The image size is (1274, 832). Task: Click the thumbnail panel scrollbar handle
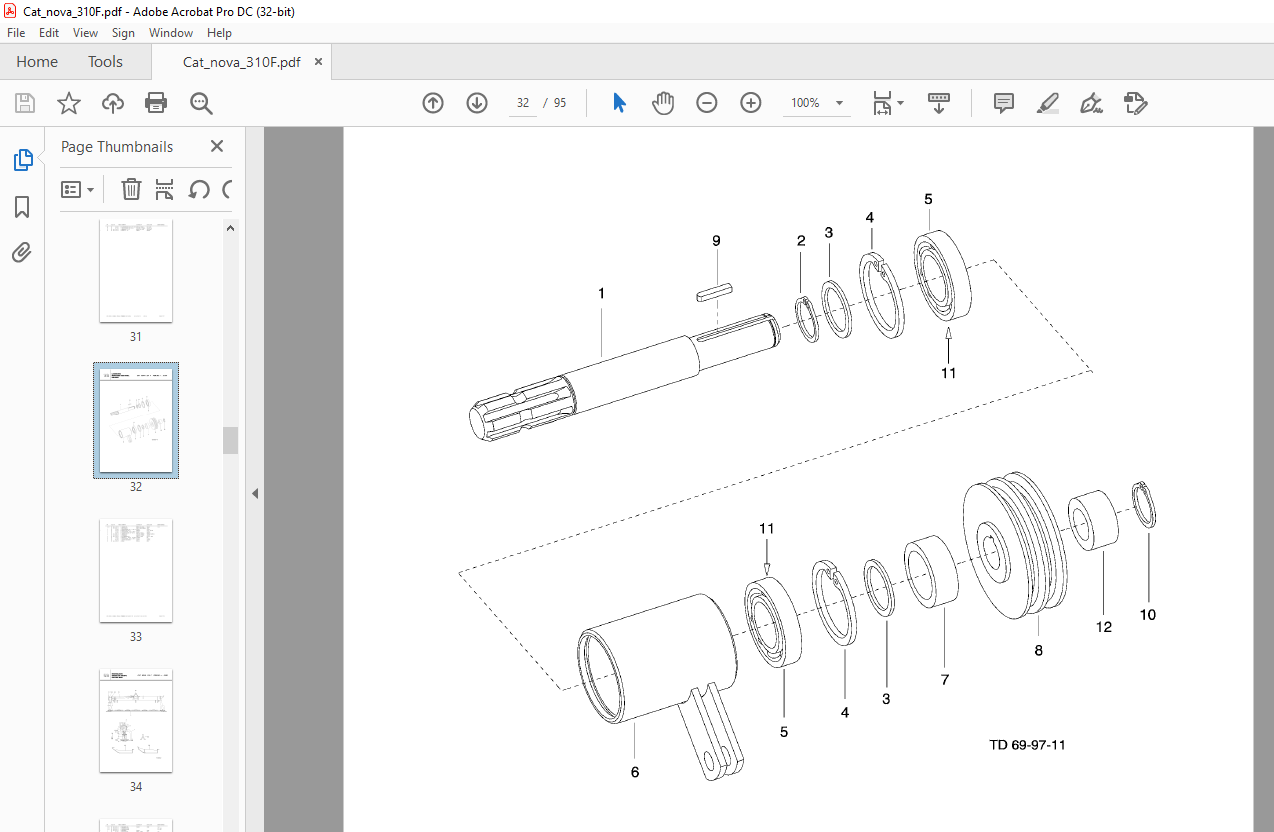[230, 440]
